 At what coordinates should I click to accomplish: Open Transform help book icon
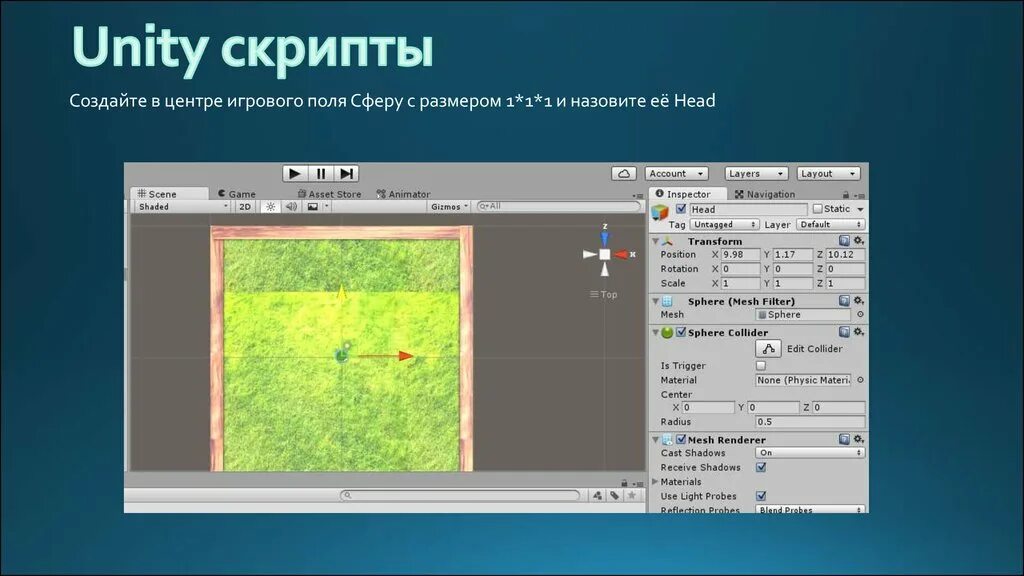click(844, 241)
